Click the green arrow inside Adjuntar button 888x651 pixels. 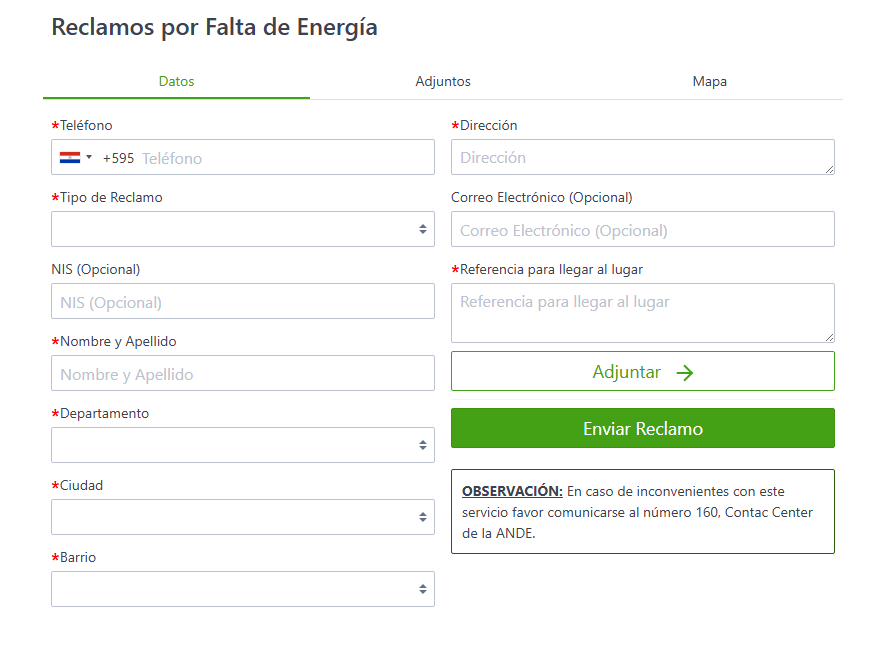[x=687, y=372]
